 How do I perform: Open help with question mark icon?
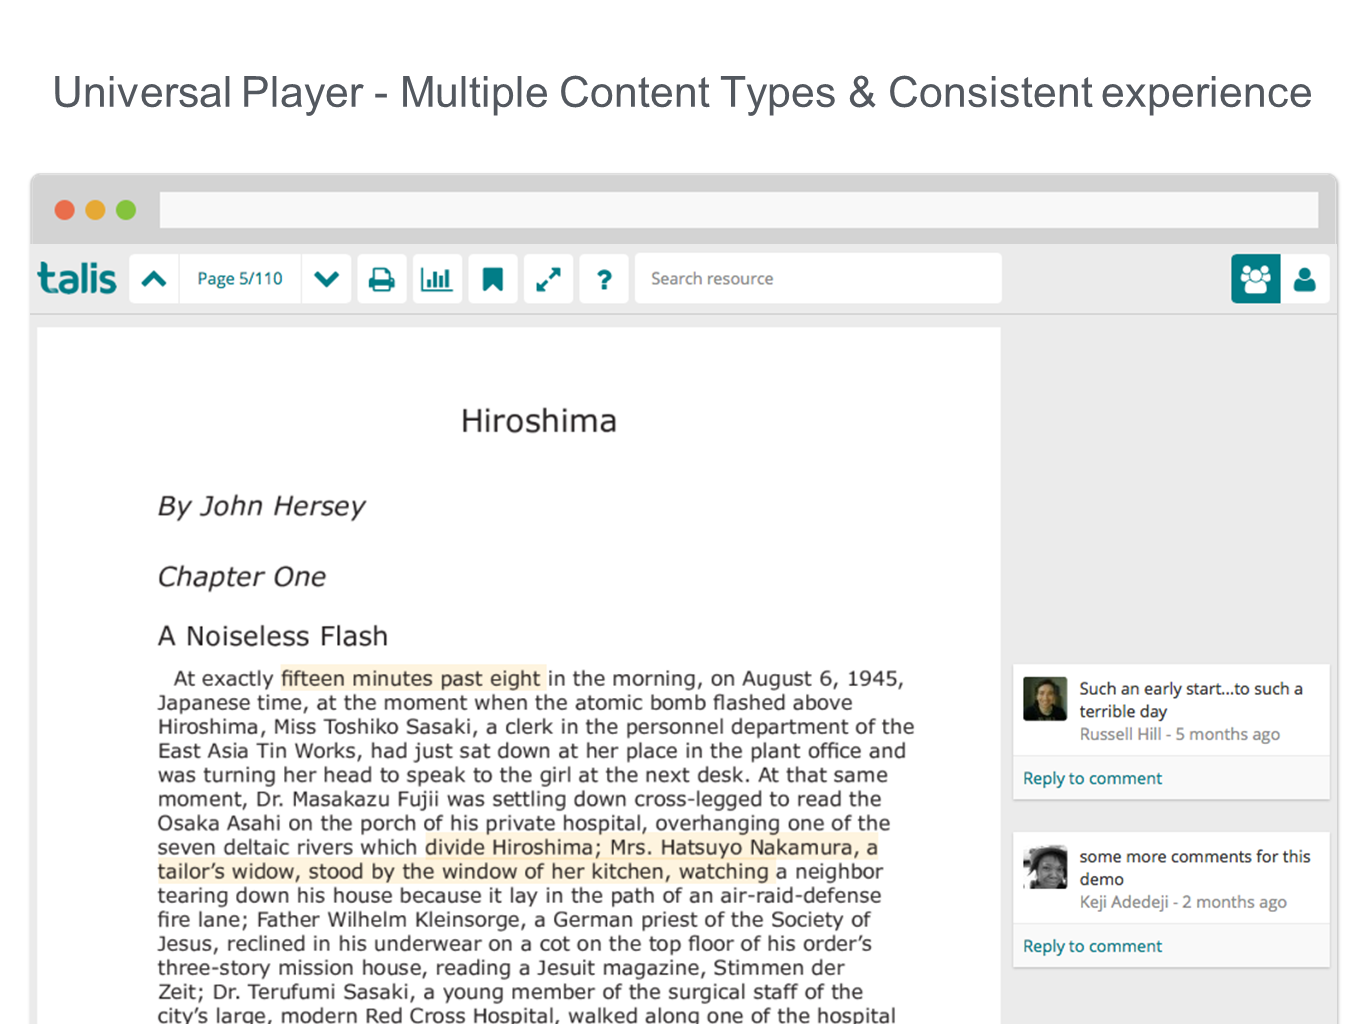pos(604,279)
